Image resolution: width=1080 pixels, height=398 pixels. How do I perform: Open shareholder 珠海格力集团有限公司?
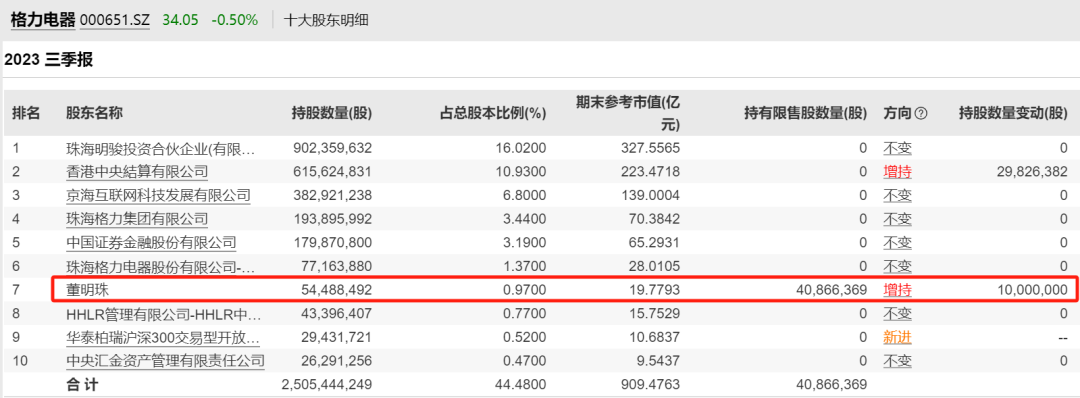[x=137, y=219]
